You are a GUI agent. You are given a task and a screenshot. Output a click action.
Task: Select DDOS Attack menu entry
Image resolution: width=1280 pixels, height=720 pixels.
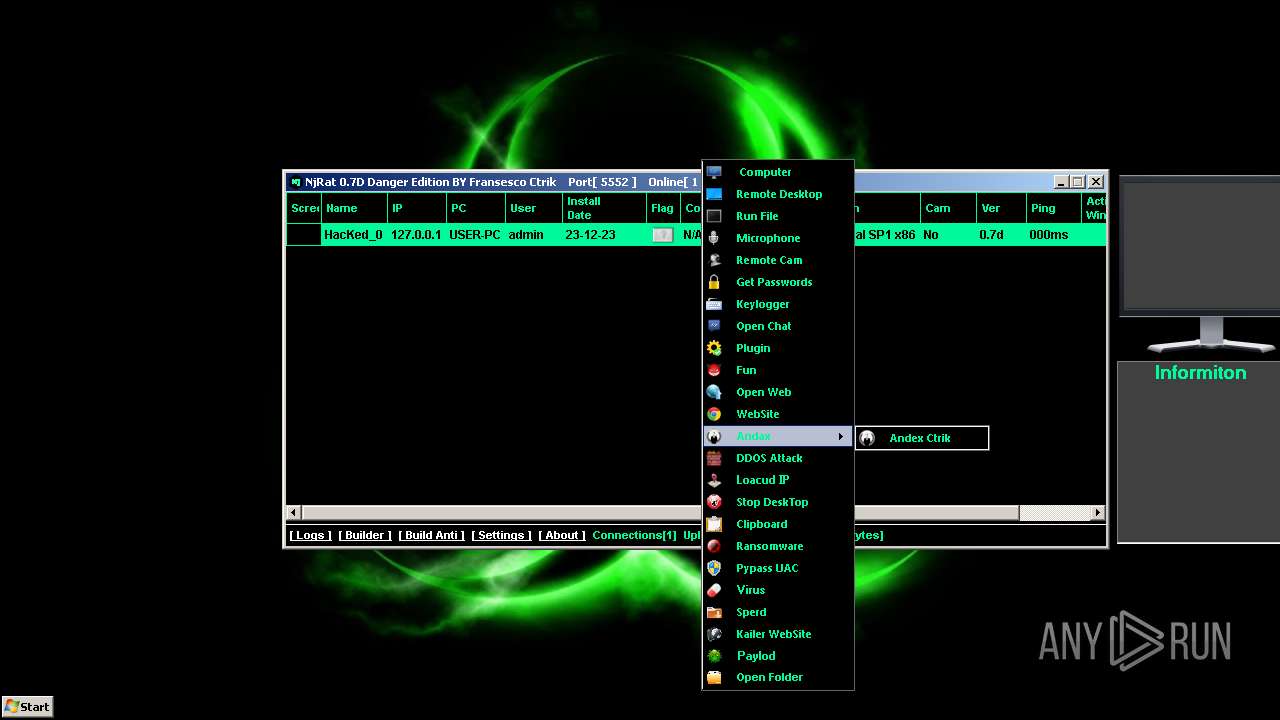coord(778,458)
